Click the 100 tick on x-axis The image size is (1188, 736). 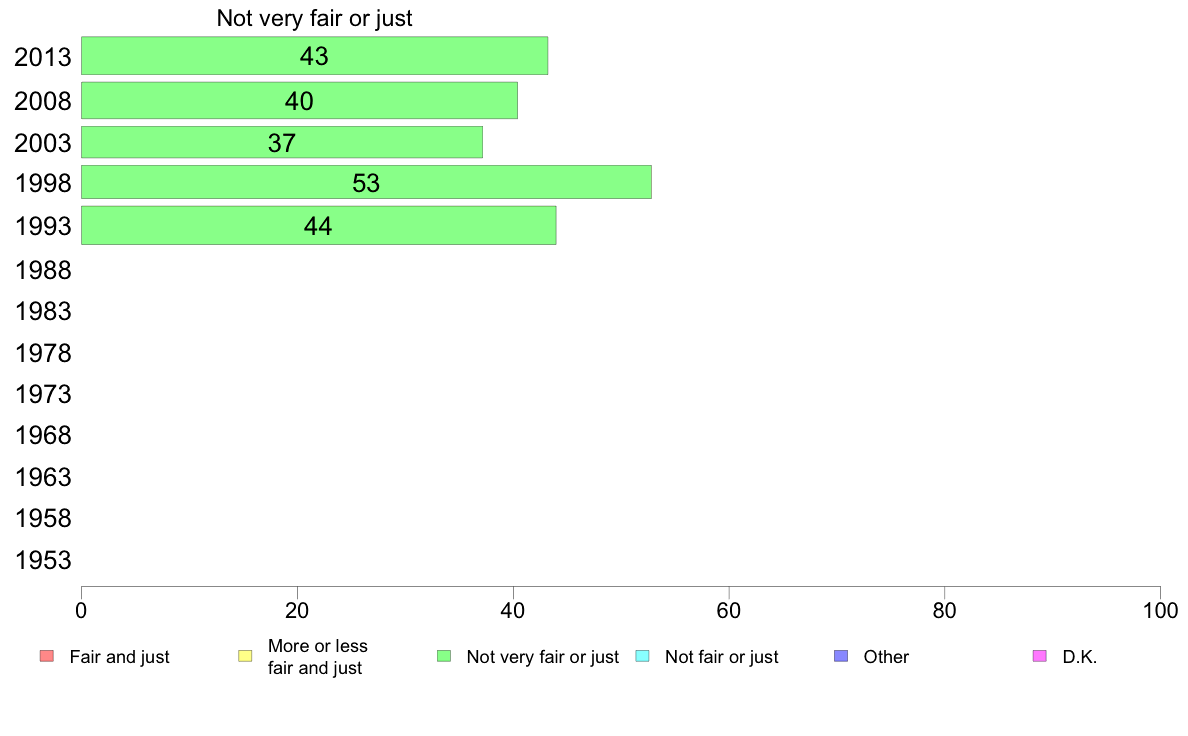[x=1160, y=610]
